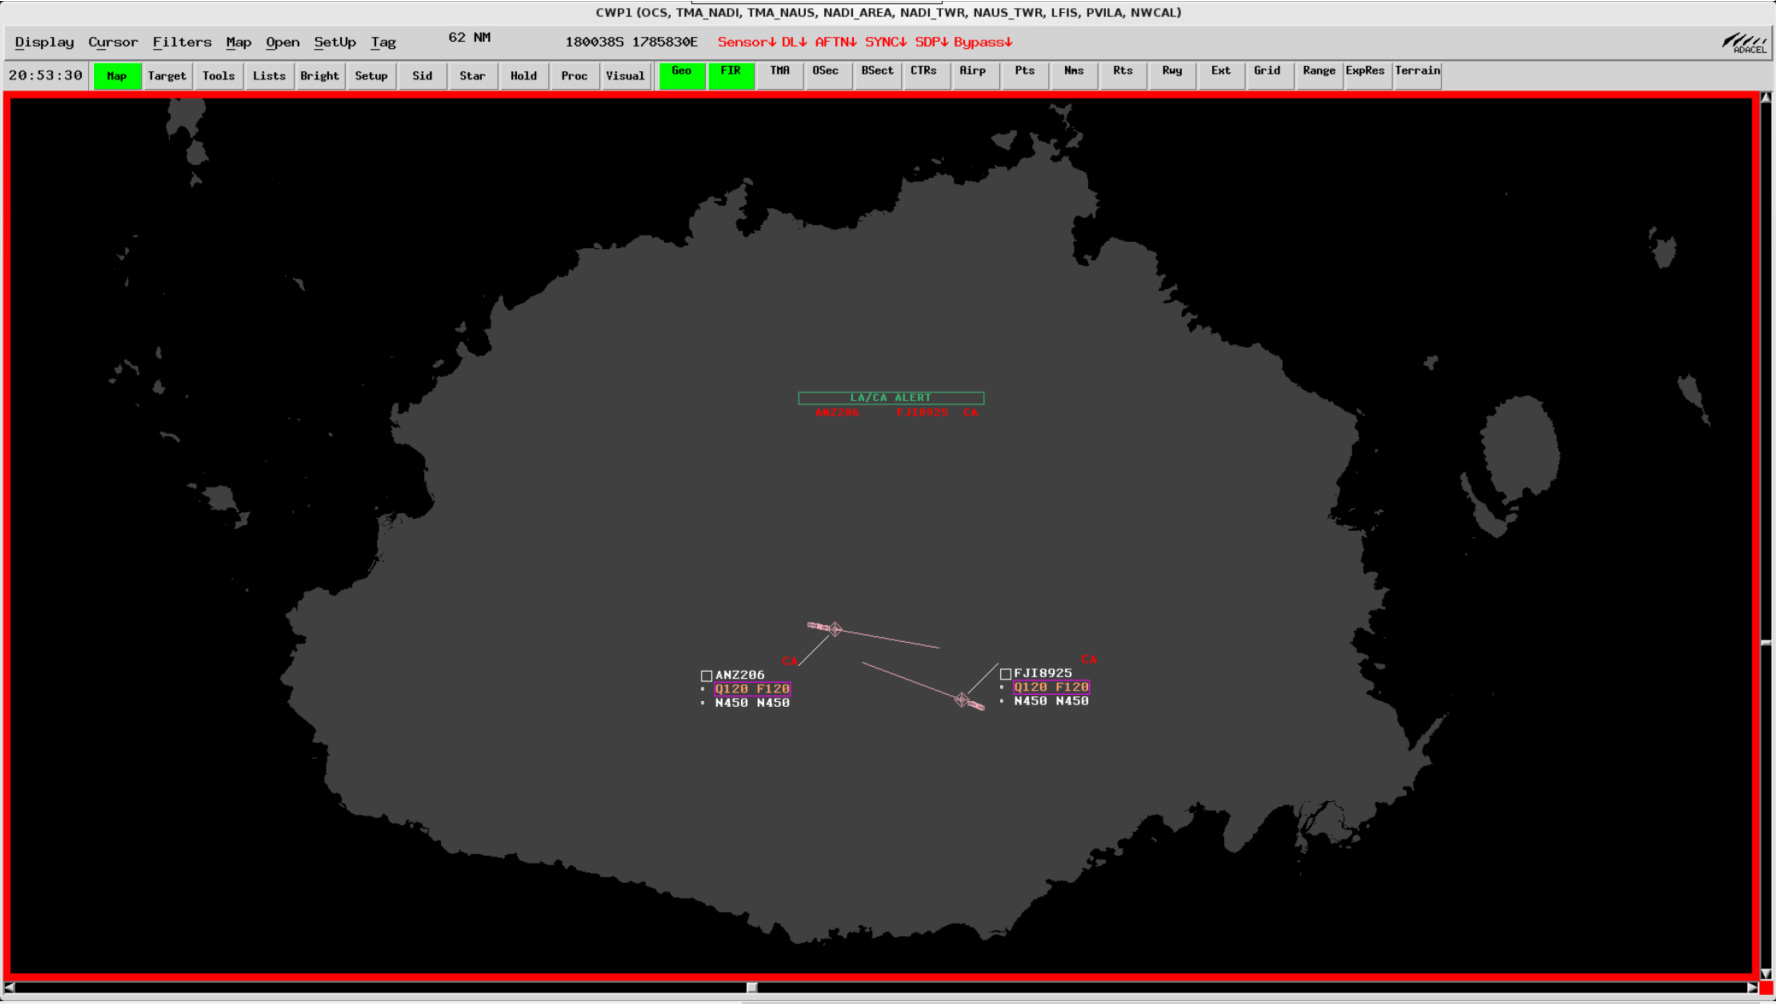Click the 20:53:30 clock display
1776x1004 pixels.
coord(46,75)
